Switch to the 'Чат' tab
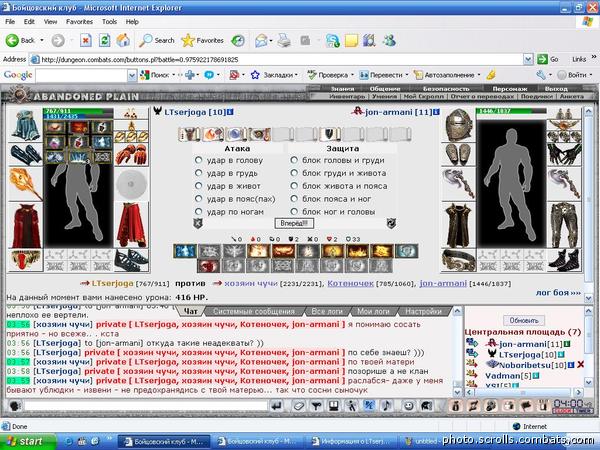 click(191, 311)
